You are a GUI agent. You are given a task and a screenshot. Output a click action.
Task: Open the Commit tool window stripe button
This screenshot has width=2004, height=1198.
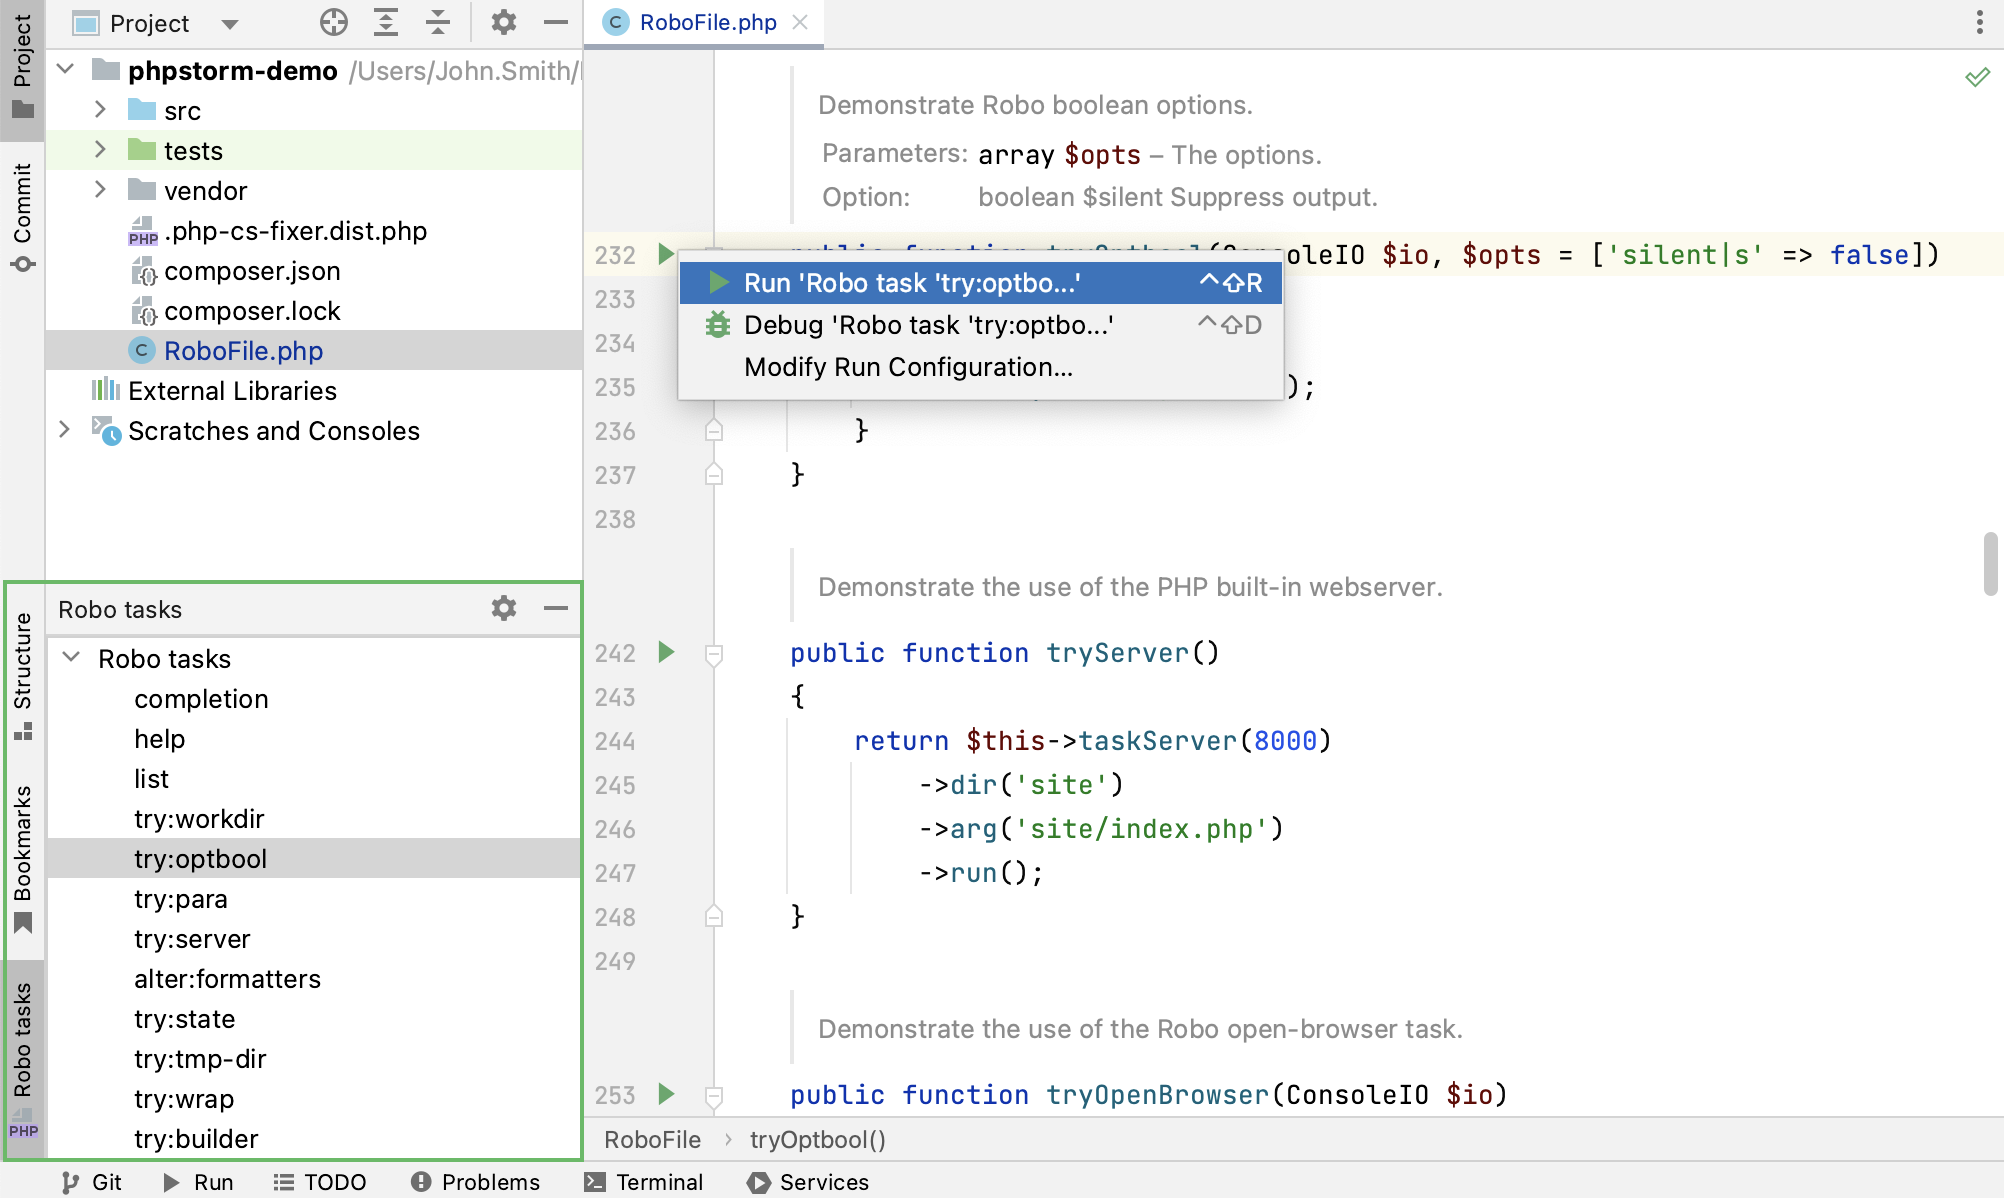tap(22, 218)
